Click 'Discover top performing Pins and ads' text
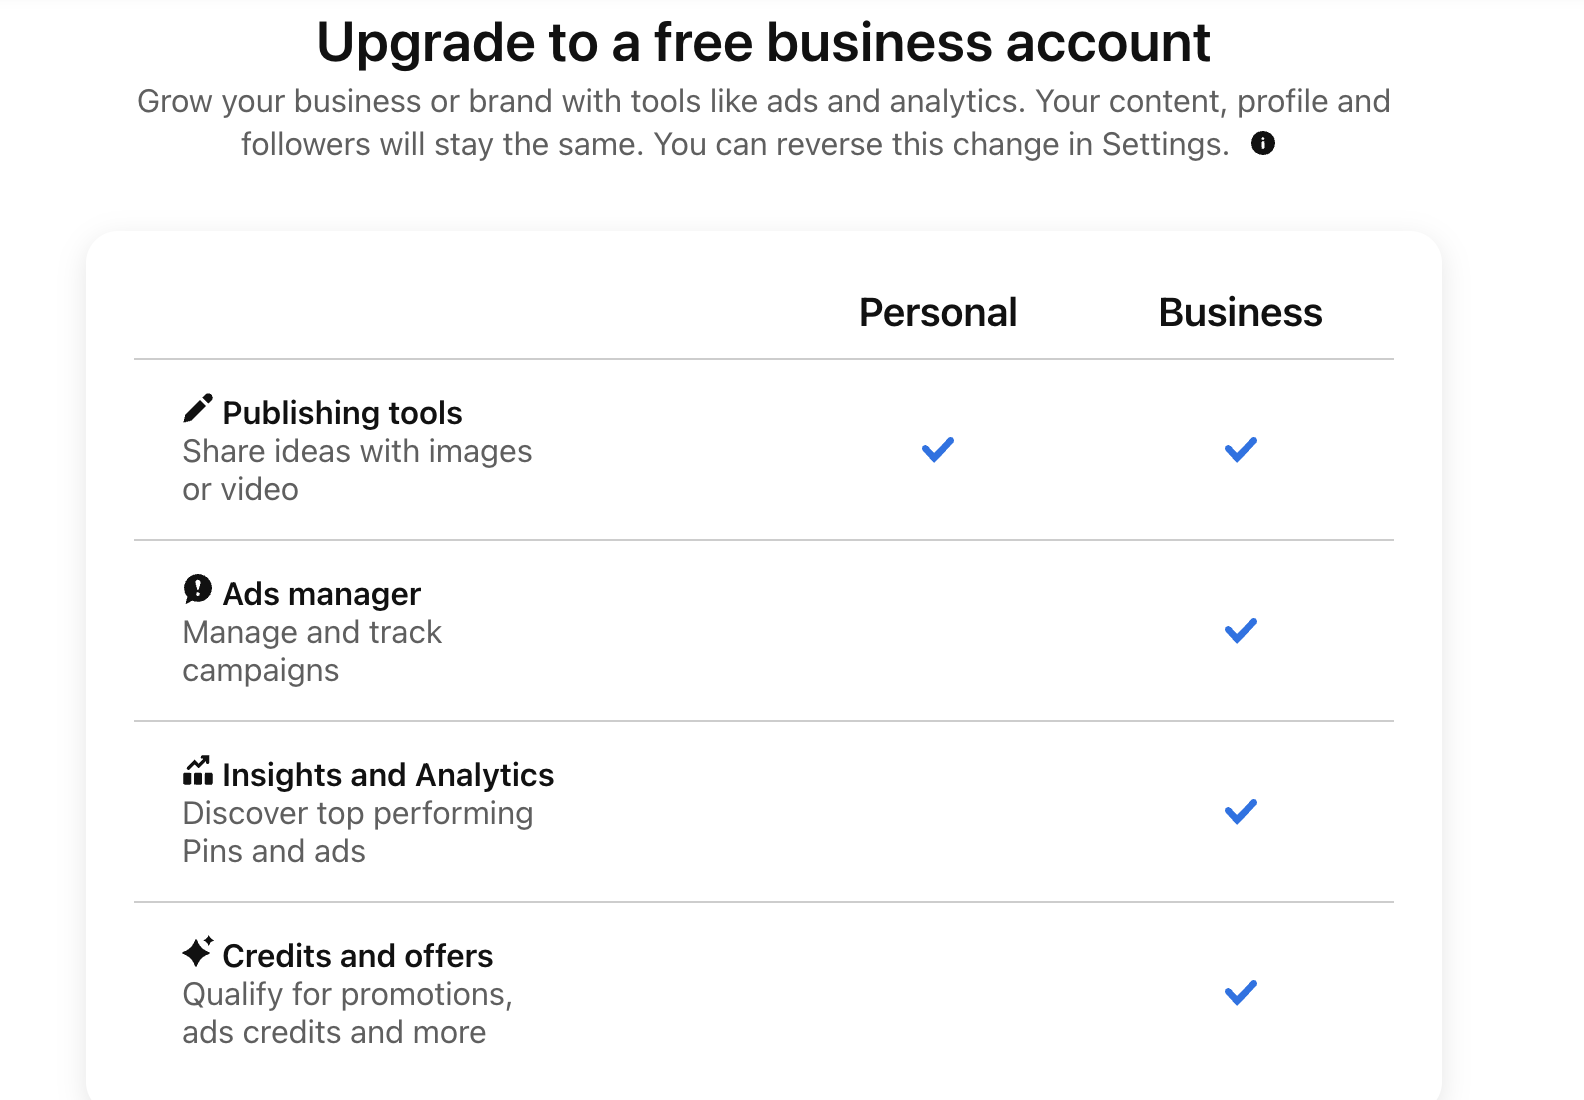Image resolution: width=1584 pixels, height=1100 pixels. coord(357,832)
